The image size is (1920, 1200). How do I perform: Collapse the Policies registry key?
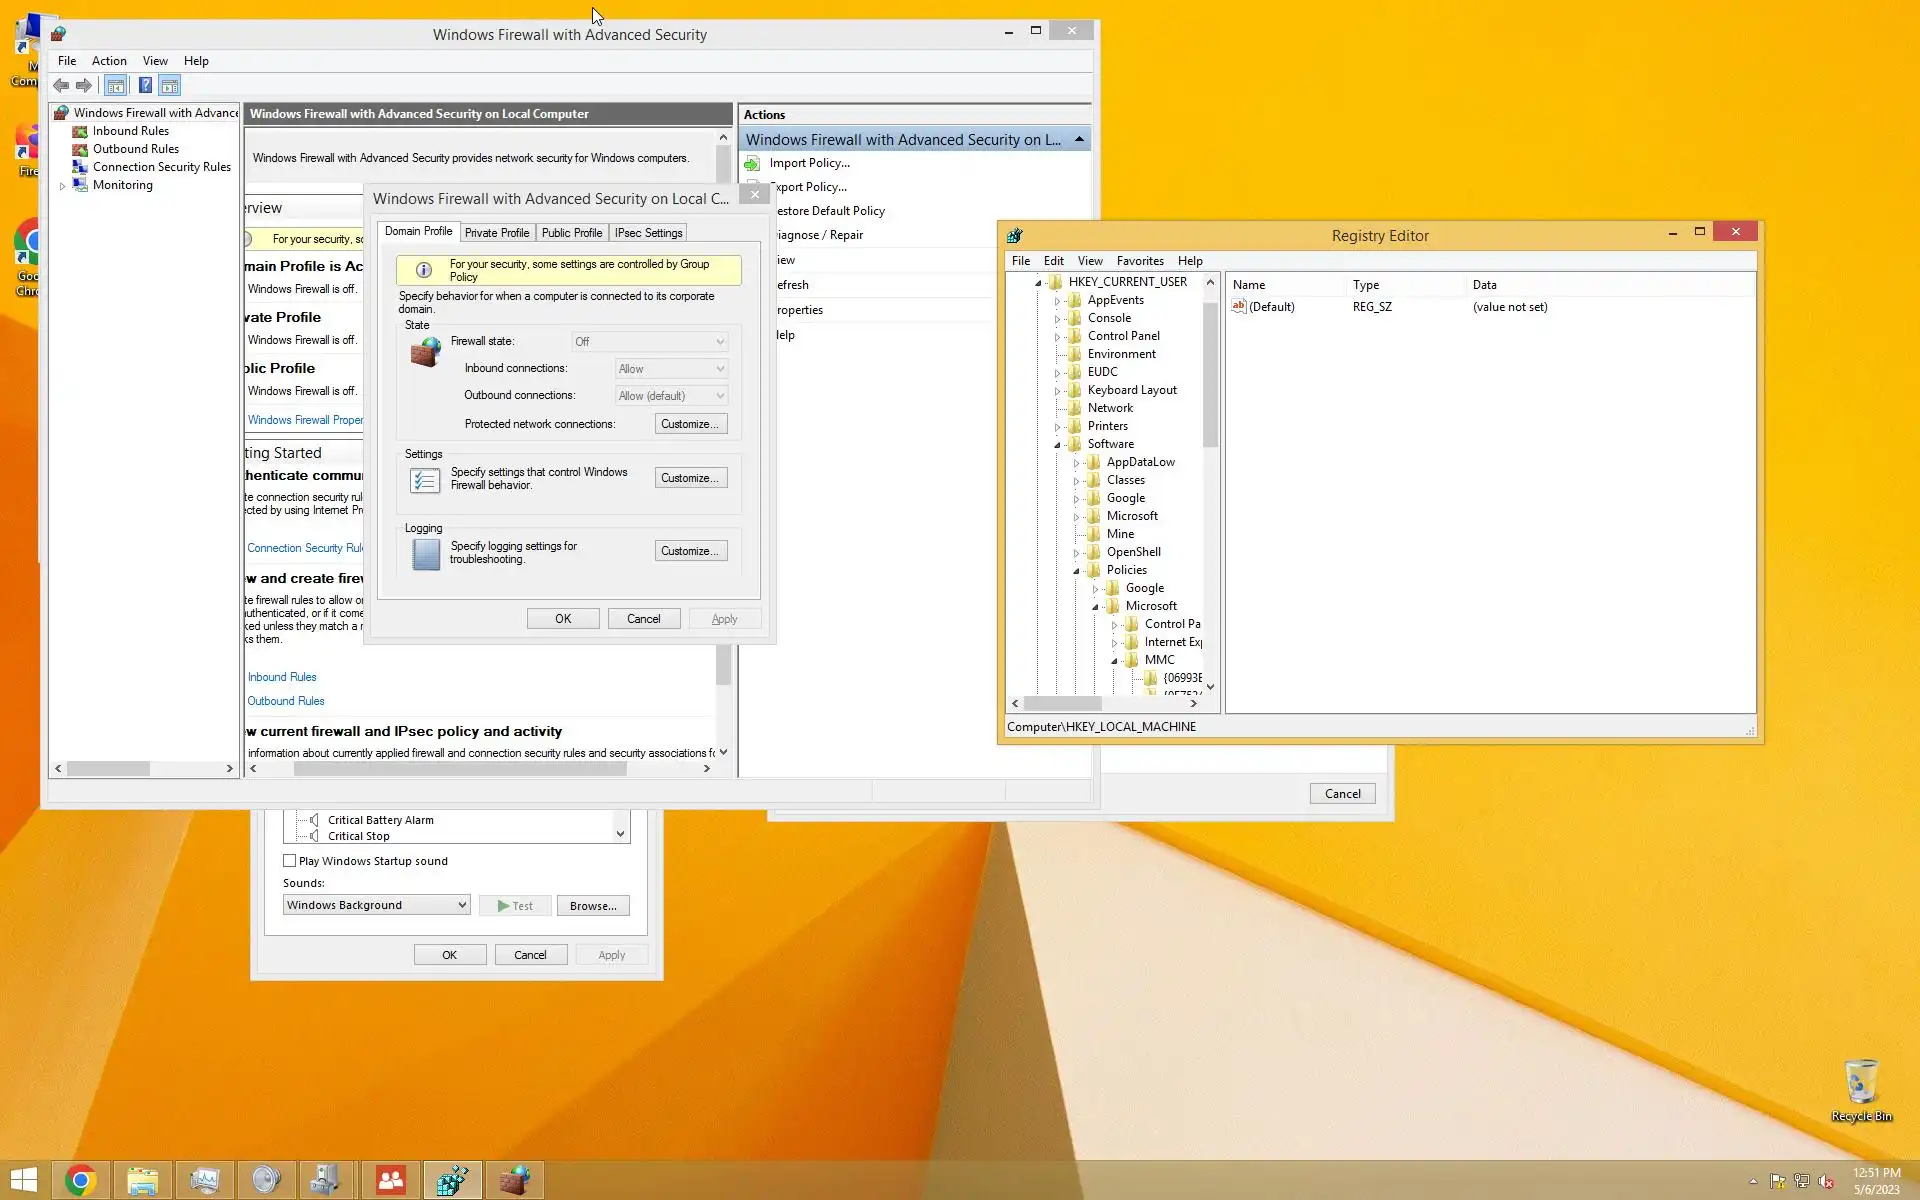click(1076, 571)
